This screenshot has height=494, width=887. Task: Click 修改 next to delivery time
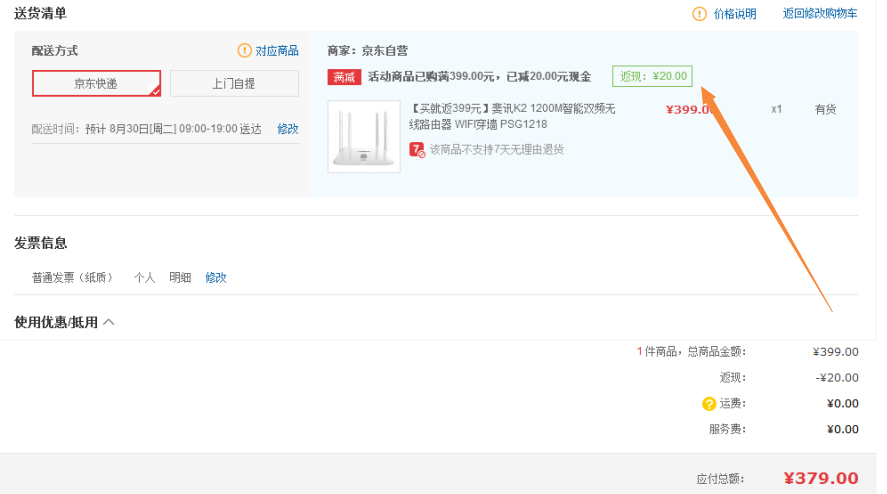(x=287, y=129)
